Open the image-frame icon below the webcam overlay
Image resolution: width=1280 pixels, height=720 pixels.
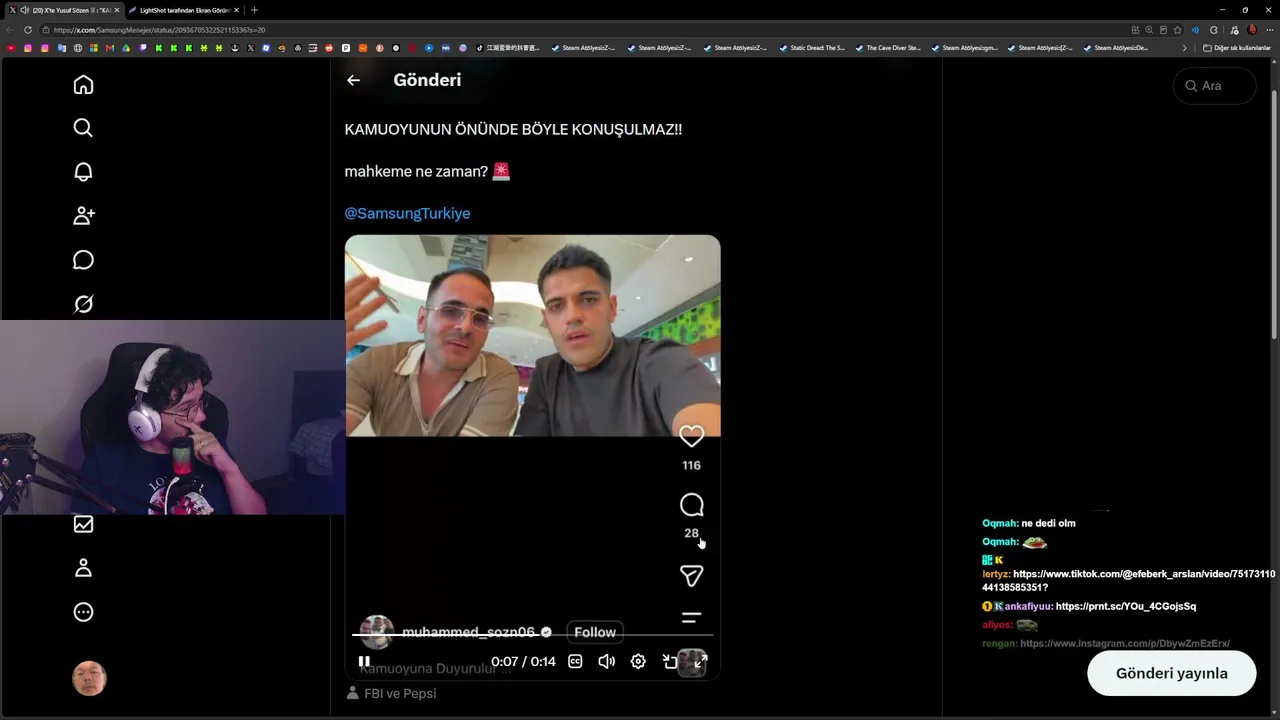pyautogui.click(x=83, y=524)
